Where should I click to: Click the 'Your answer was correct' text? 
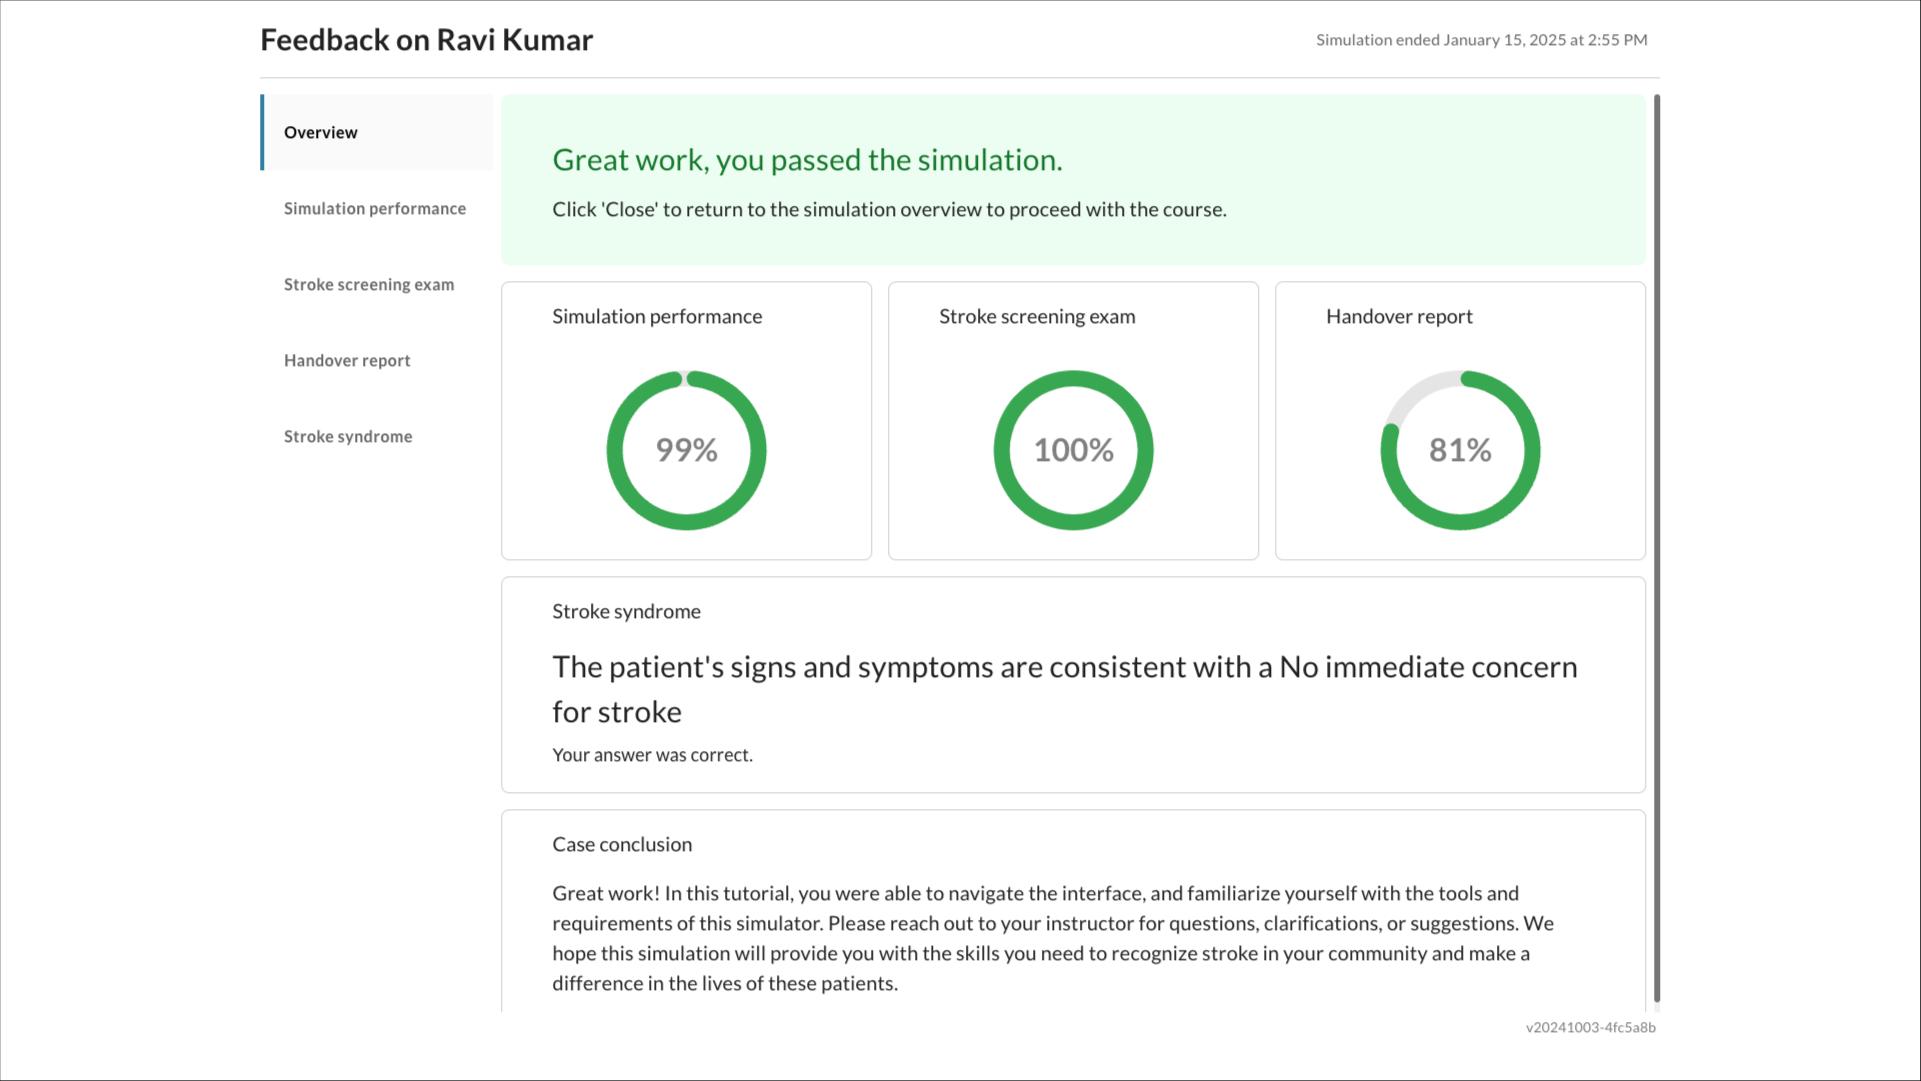coord(652,755)
